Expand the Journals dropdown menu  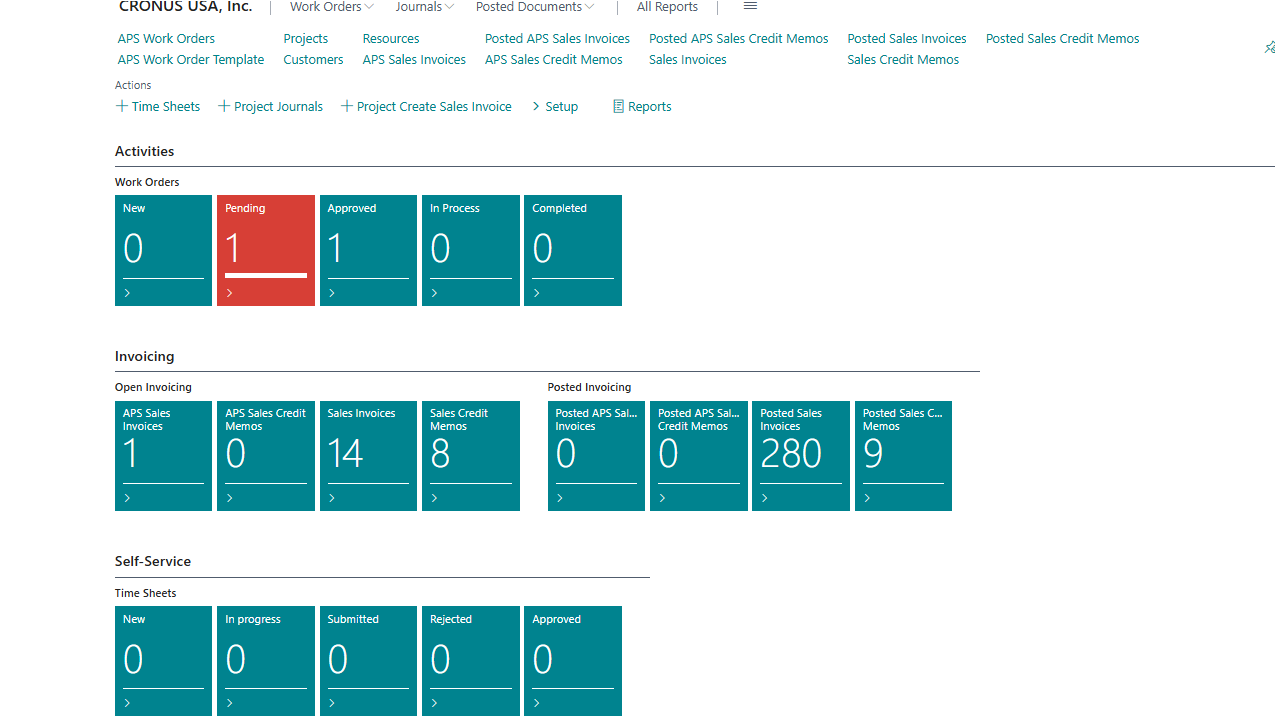click(424, 7)
